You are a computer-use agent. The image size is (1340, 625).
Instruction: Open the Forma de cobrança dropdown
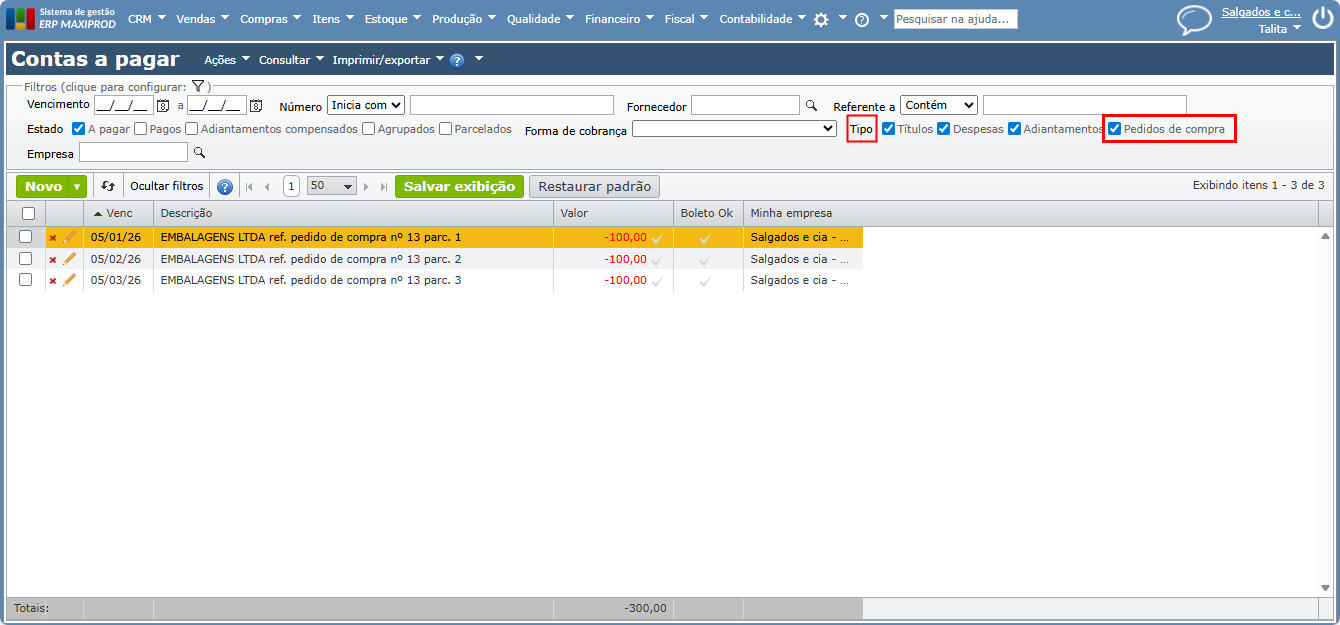(x=734, y=129)
